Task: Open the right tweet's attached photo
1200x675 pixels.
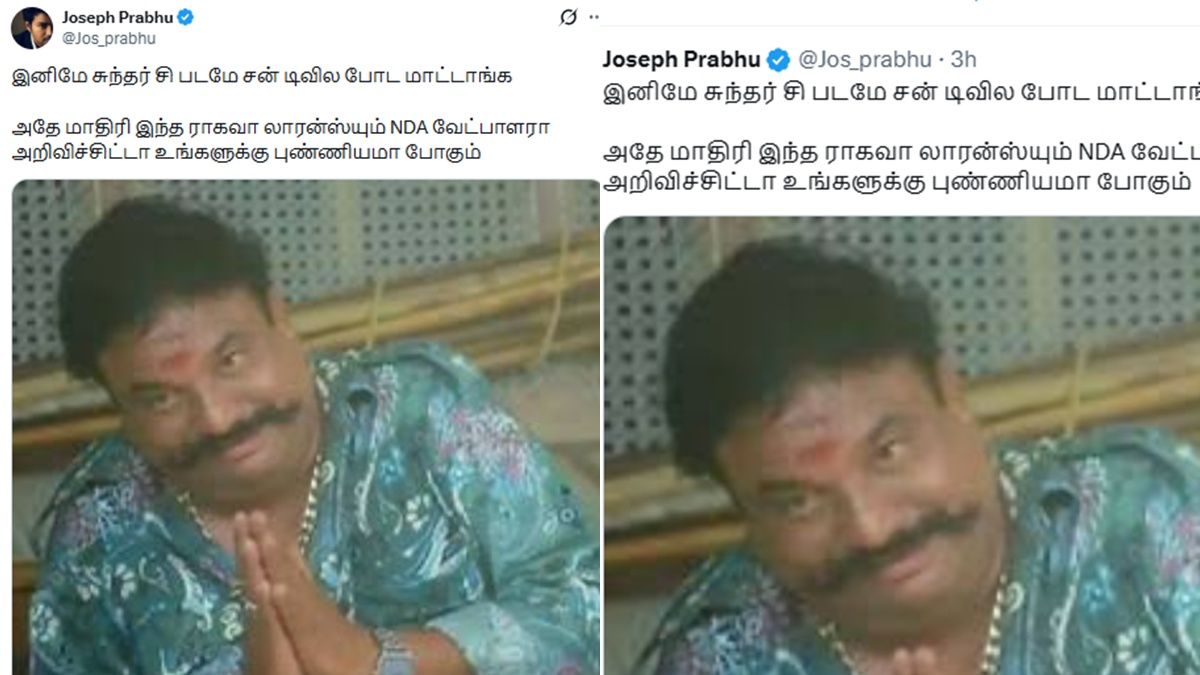Action: click(x=902, y=446)
